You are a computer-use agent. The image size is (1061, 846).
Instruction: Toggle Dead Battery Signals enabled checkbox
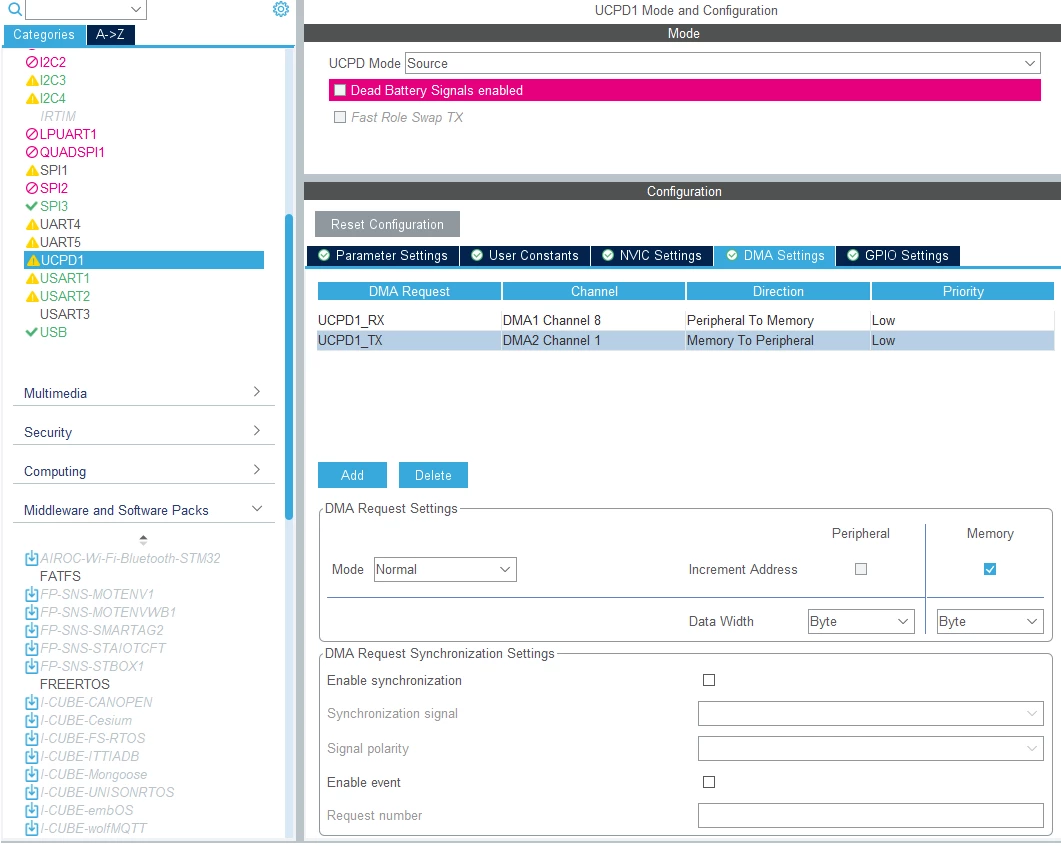(x=340, y=90)
